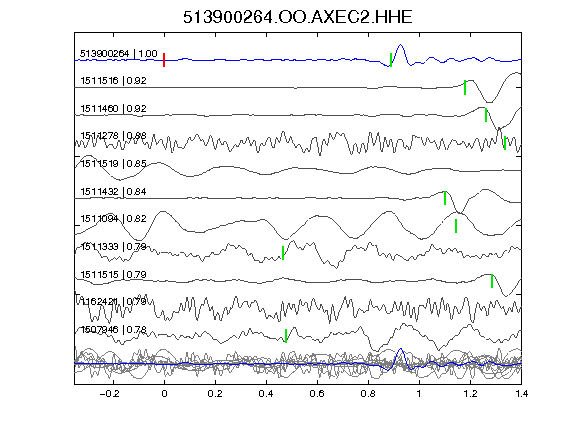Click the blue waveform peak on the top trace
The height and width of the screenshot is (432, 576).
400,45
